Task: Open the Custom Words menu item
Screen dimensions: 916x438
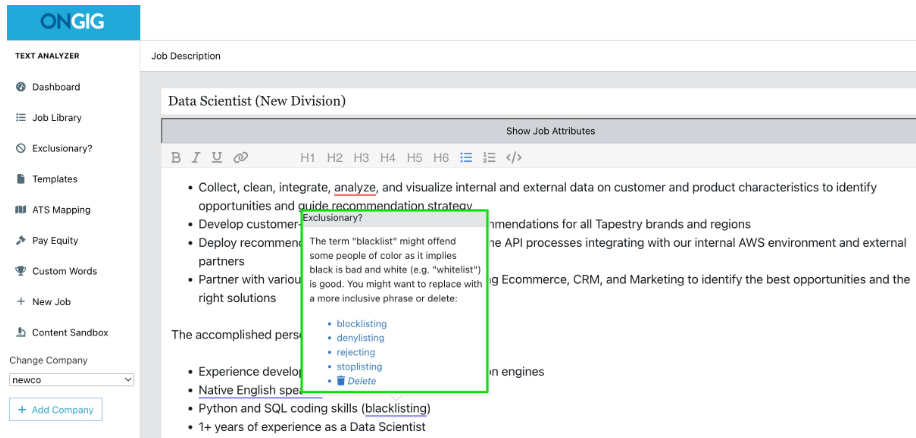Action: point(64,271)
